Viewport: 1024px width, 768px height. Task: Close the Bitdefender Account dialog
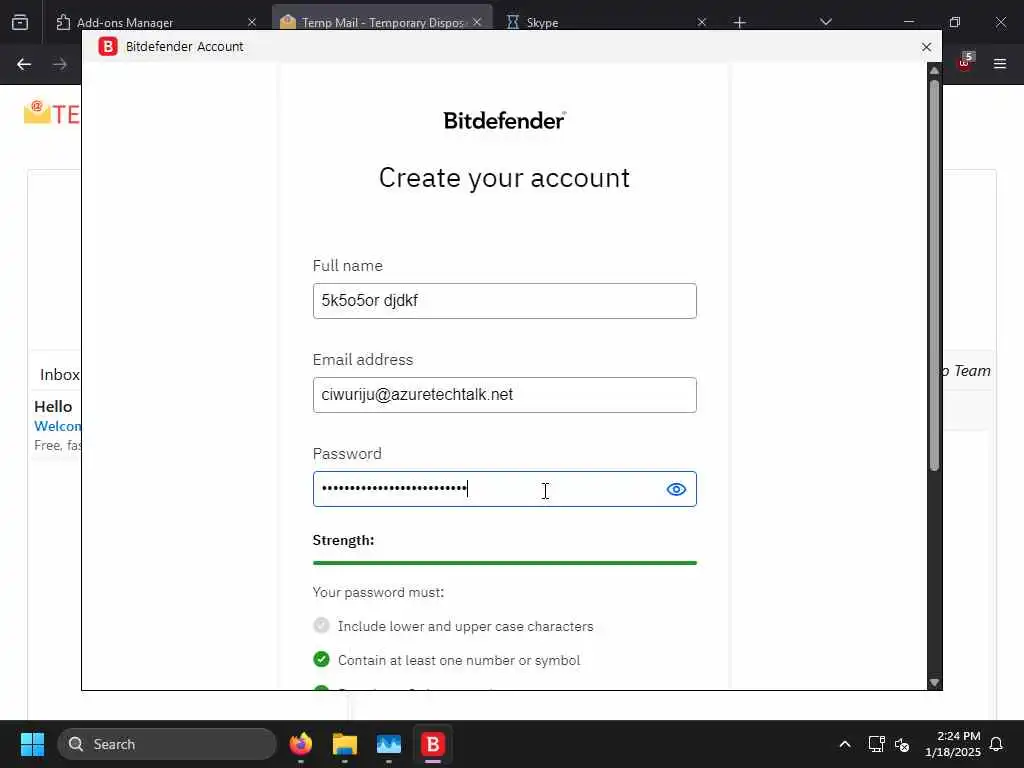point(926,47)
